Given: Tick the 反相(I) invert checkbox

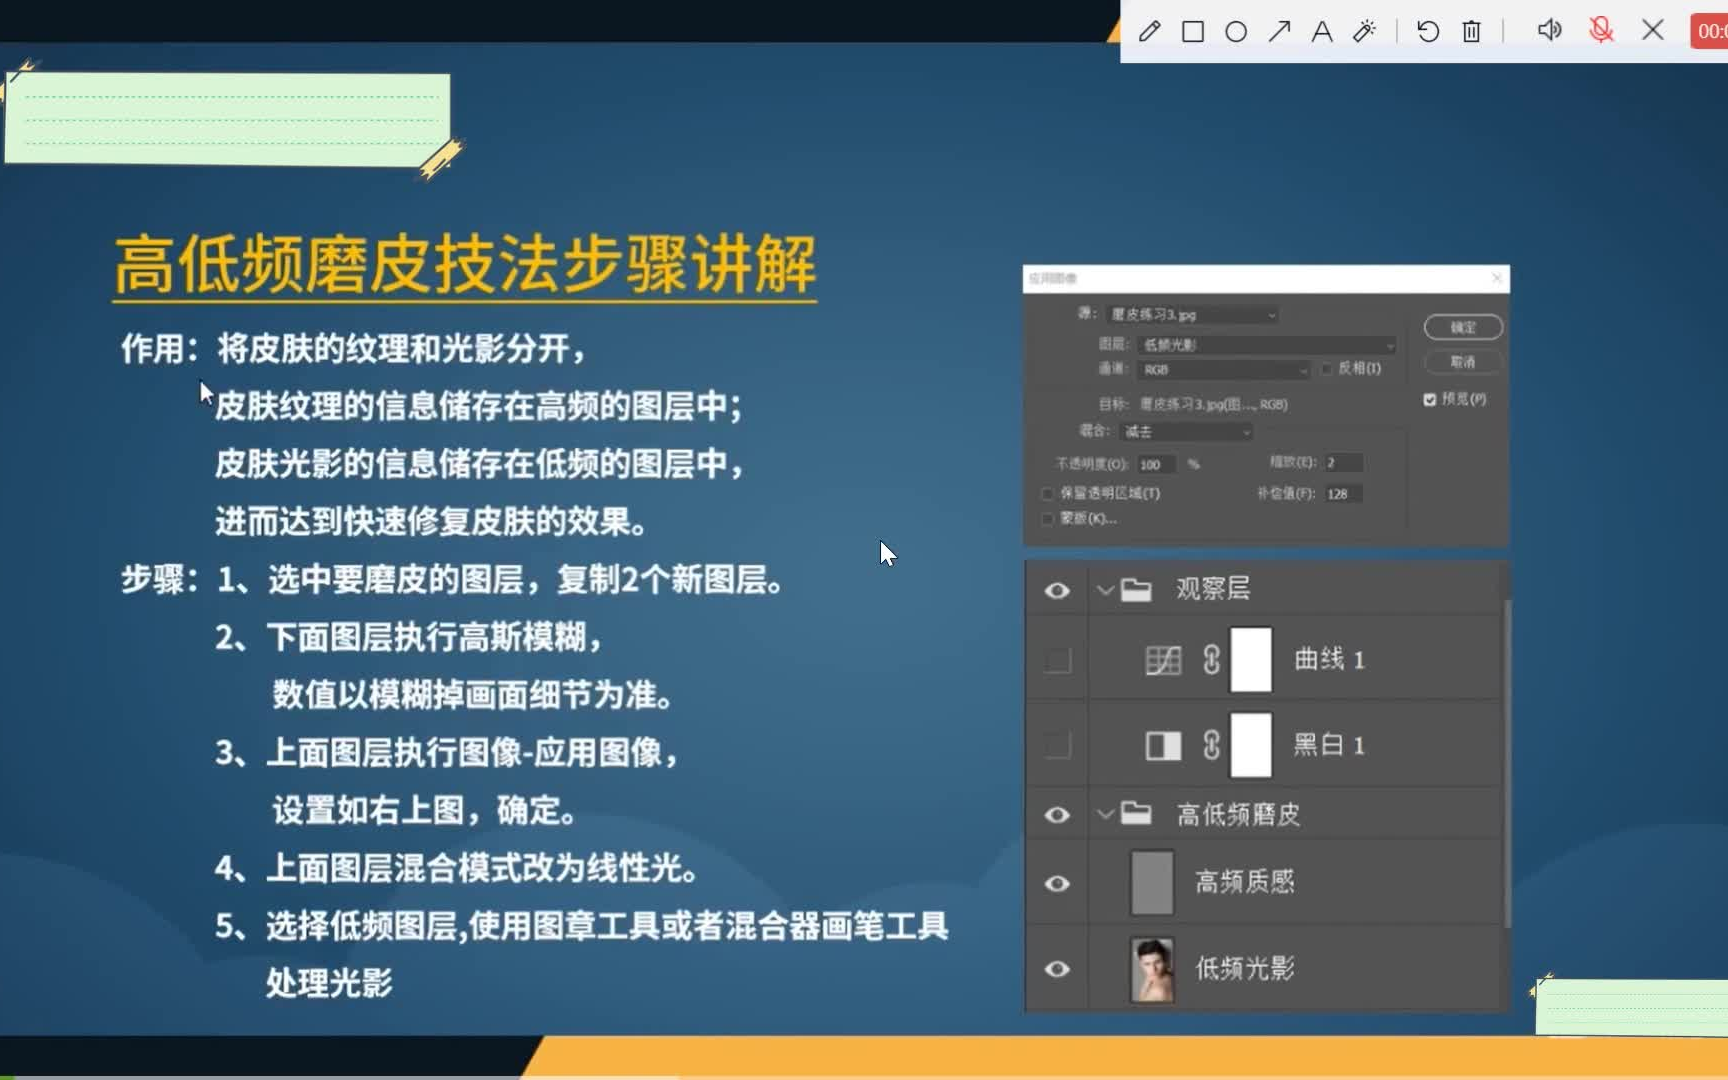Looking at the screenshot, I should [x=1327, y=369].
